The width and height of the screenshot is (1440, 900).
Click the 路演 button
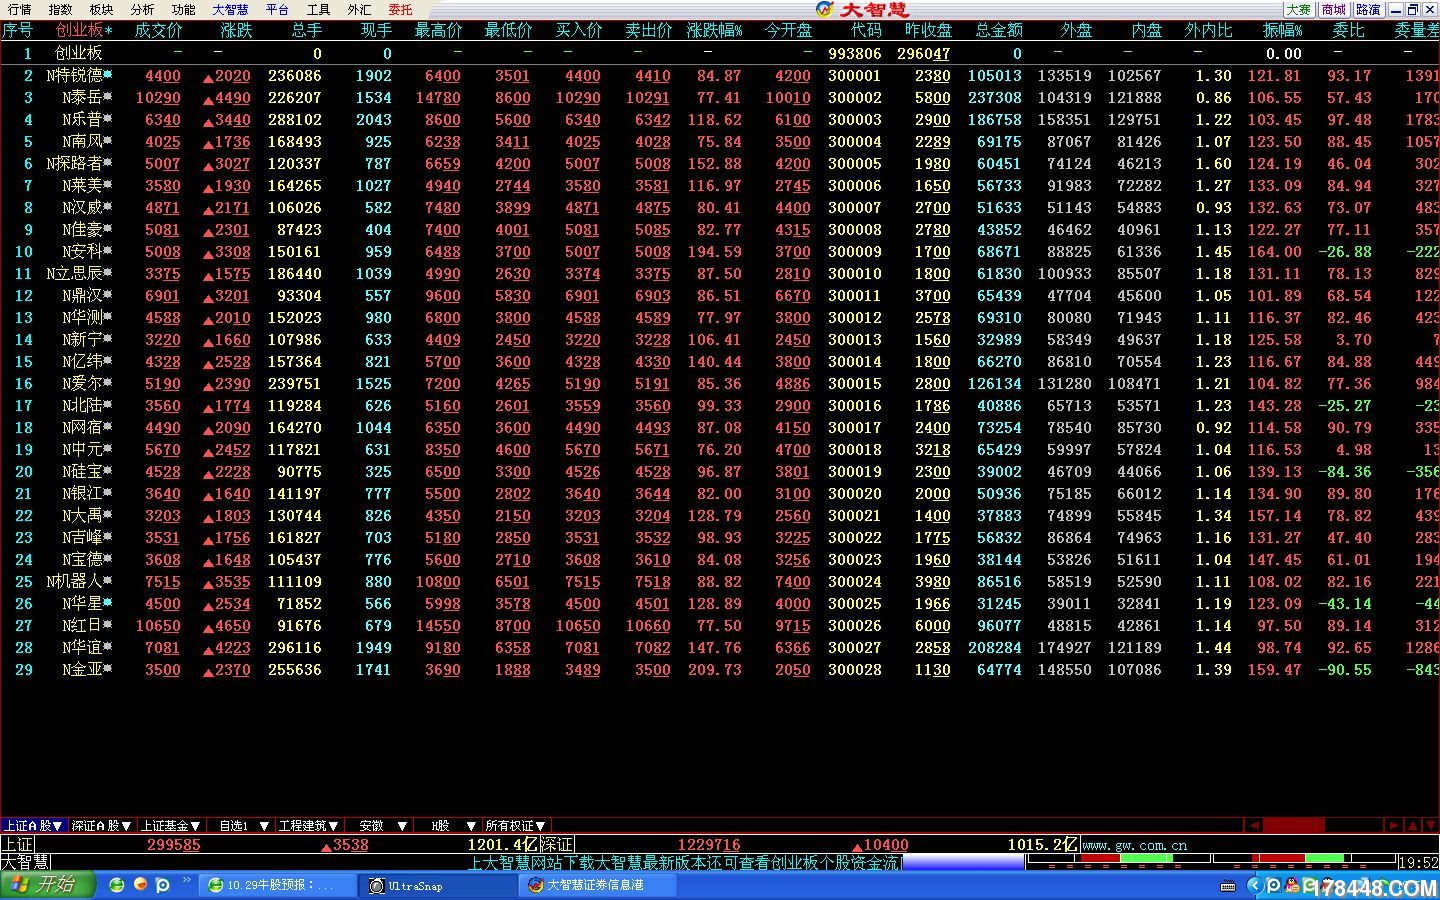point(1368,9)
